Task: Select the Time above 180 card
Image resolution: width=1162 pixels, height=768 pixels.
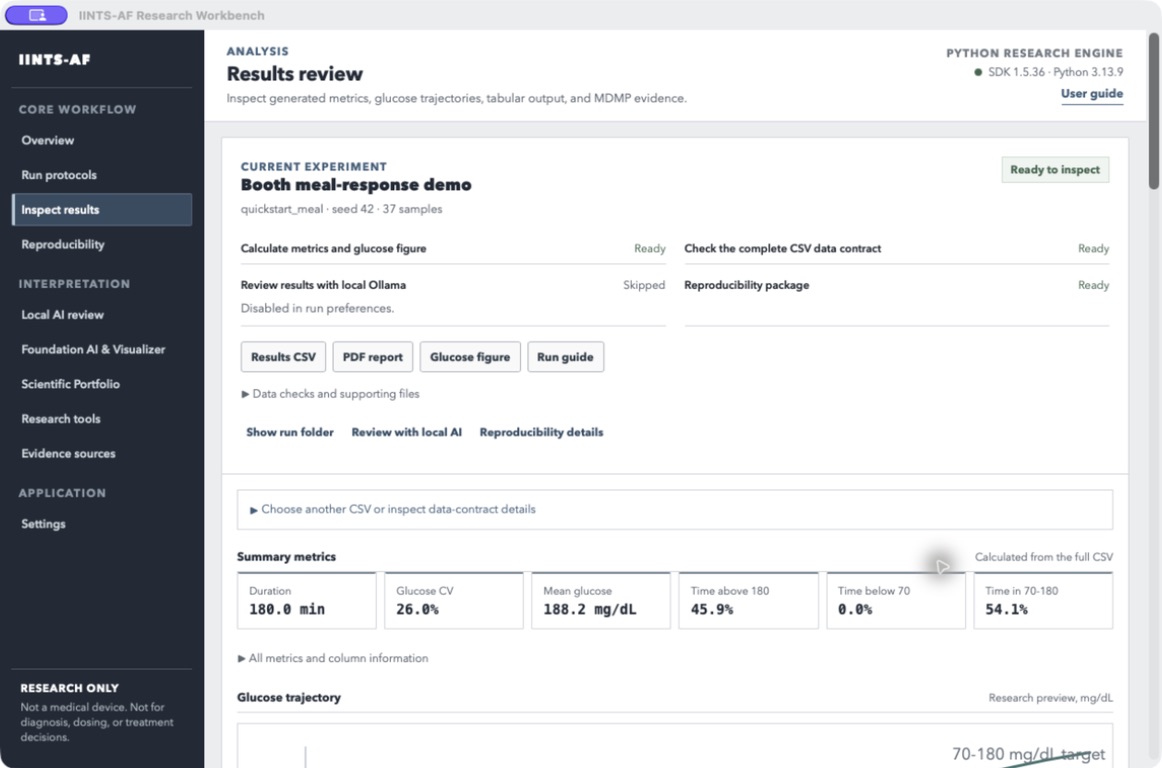Action: [x=748, y=600]
